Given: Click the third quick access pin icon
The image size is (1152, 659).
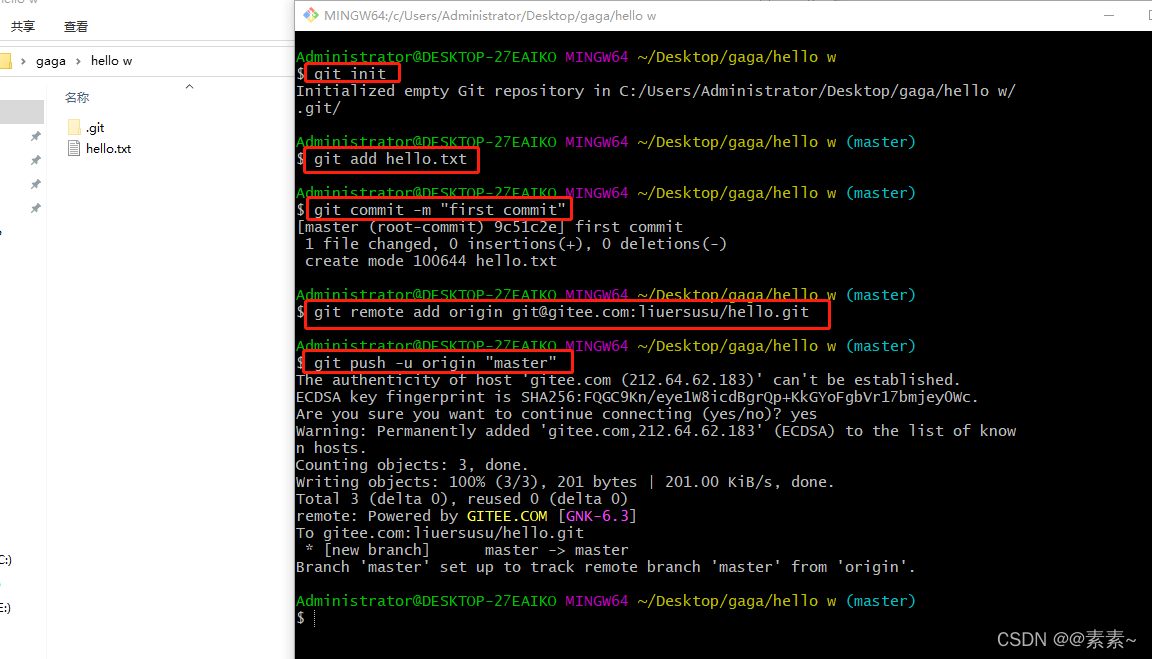Looking at the screenshot, I should coord(35,184).
